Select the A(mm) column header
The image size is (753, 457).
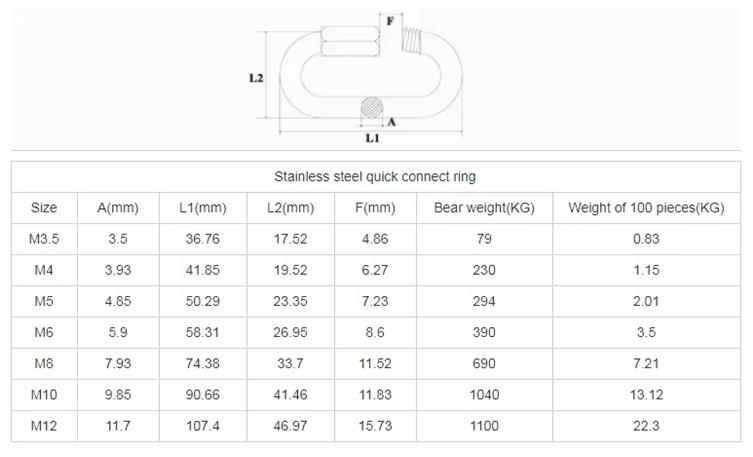tap(117, 208)
